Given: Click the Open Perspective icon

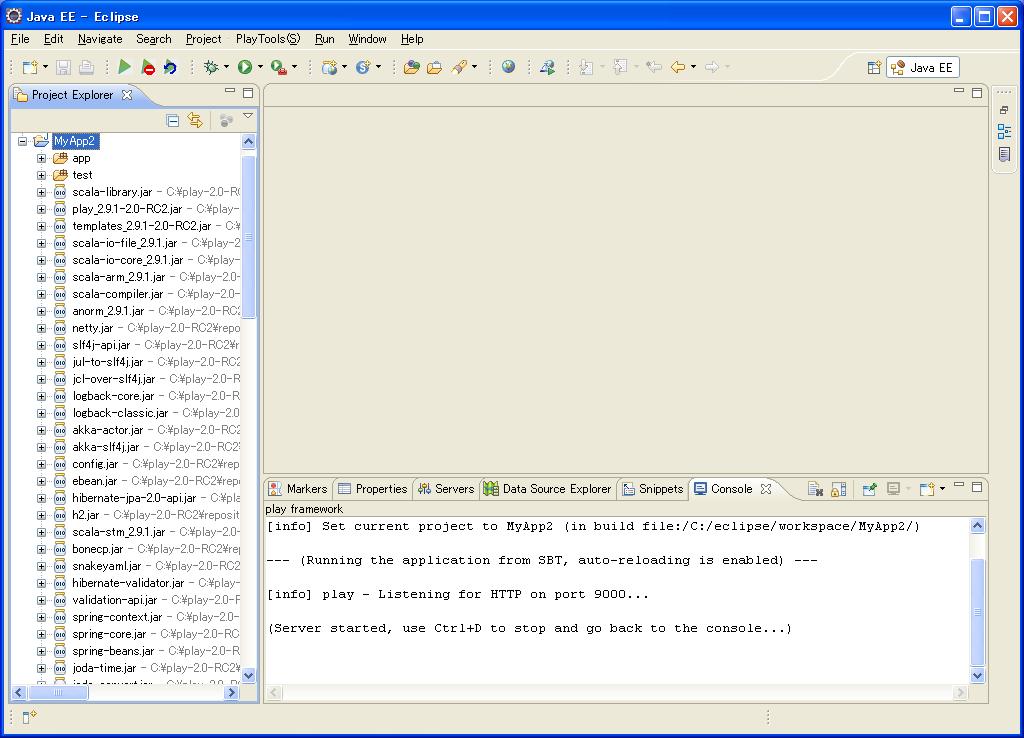Looking at the screenshot, I should pos(874,67).
